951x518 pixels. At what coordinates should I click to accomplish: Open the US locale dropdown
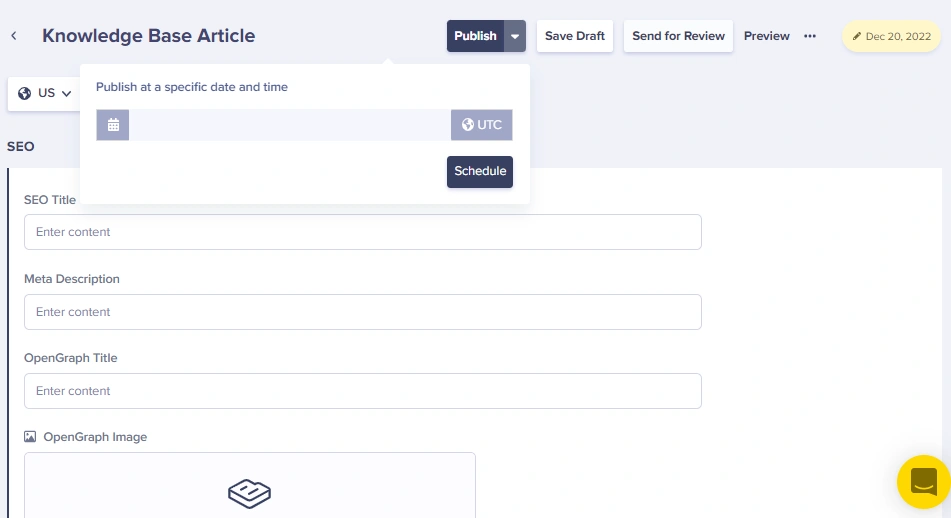coord(46,93)
